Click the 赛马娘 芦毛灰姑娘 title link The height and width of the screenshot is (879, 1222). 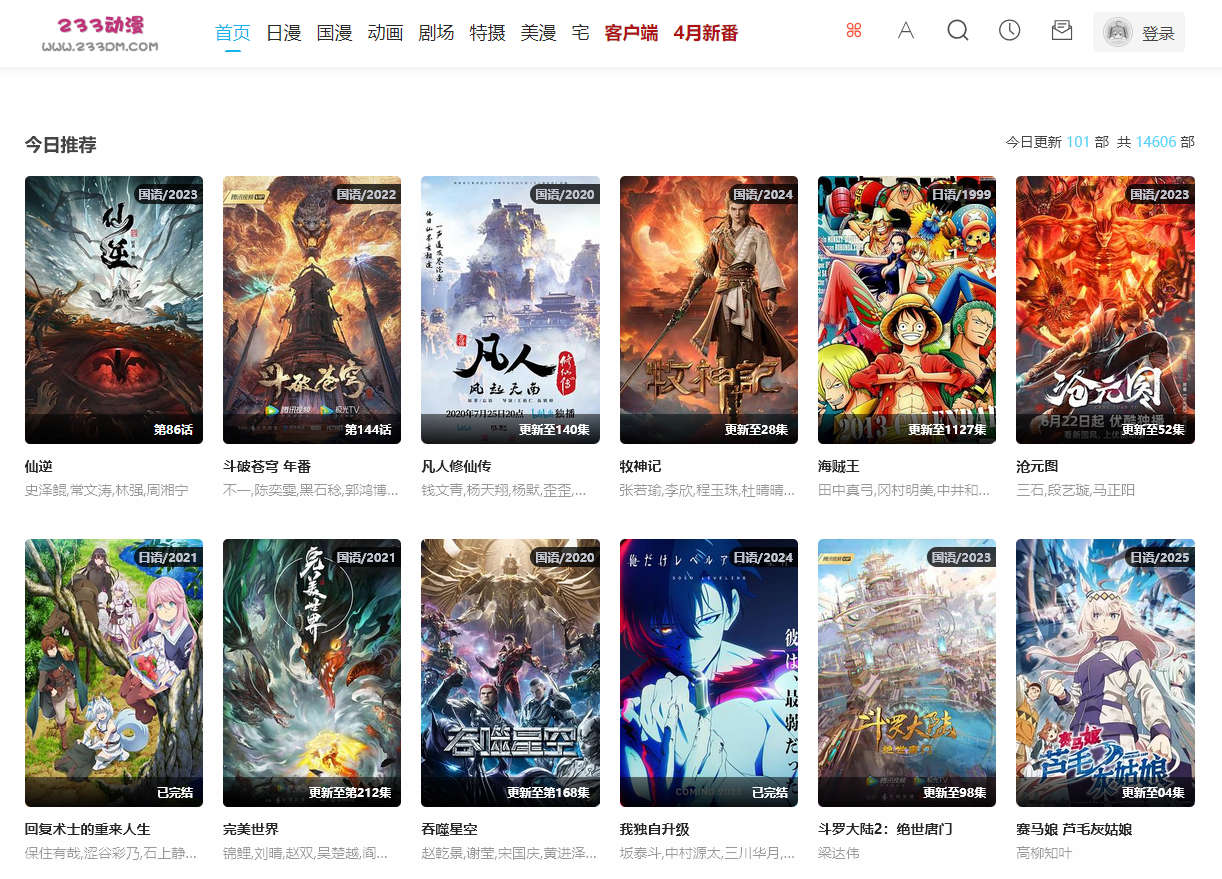click(1074, 829)
